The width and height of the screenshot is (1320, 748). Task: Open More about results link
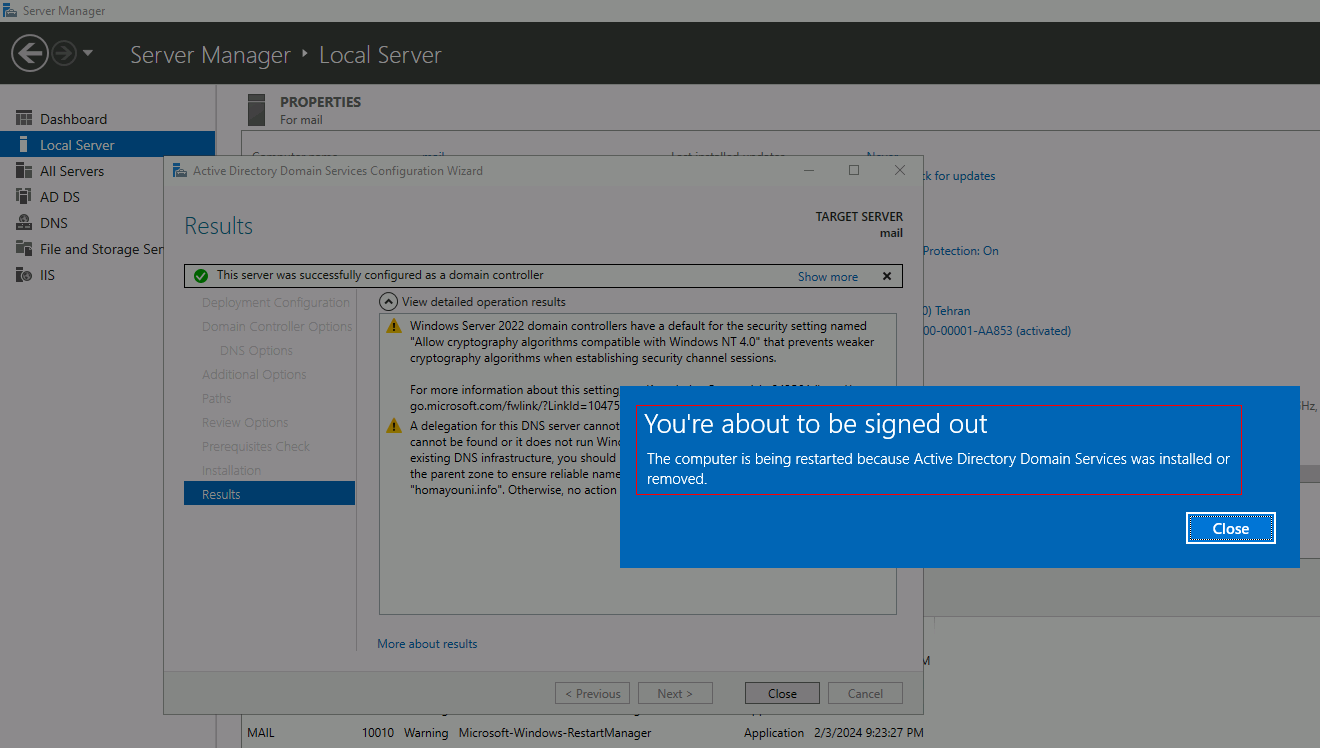coord(427,644)
